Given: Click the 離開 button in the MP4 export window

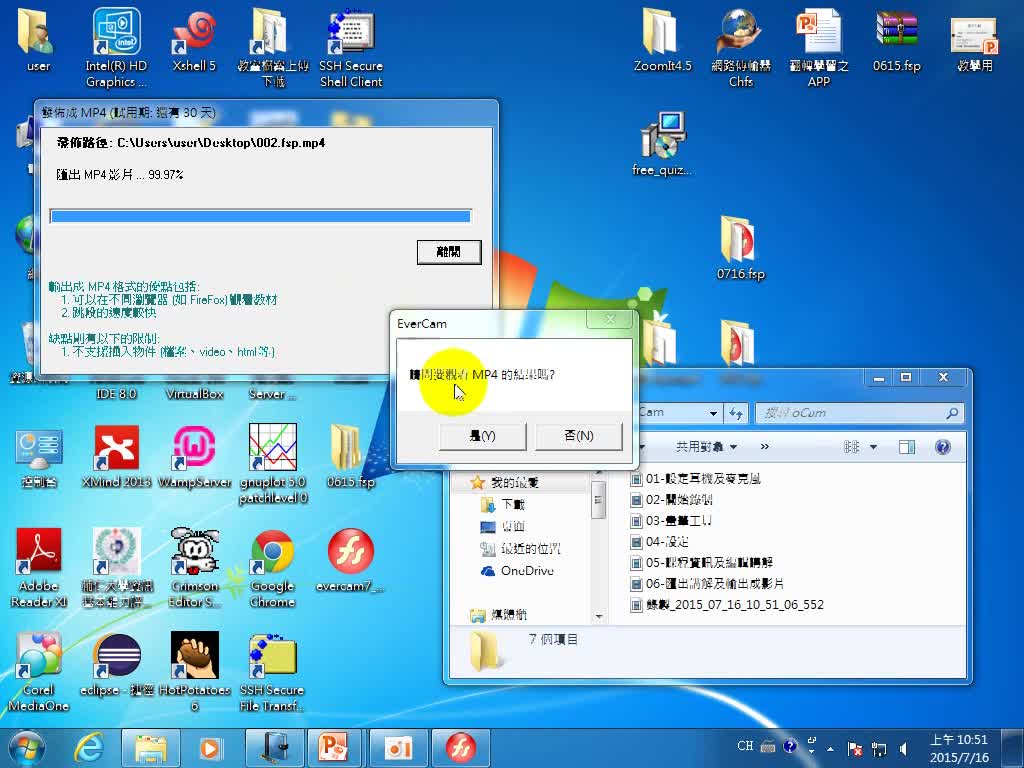Looking at the screenshot, I should (x=449, y=252).
